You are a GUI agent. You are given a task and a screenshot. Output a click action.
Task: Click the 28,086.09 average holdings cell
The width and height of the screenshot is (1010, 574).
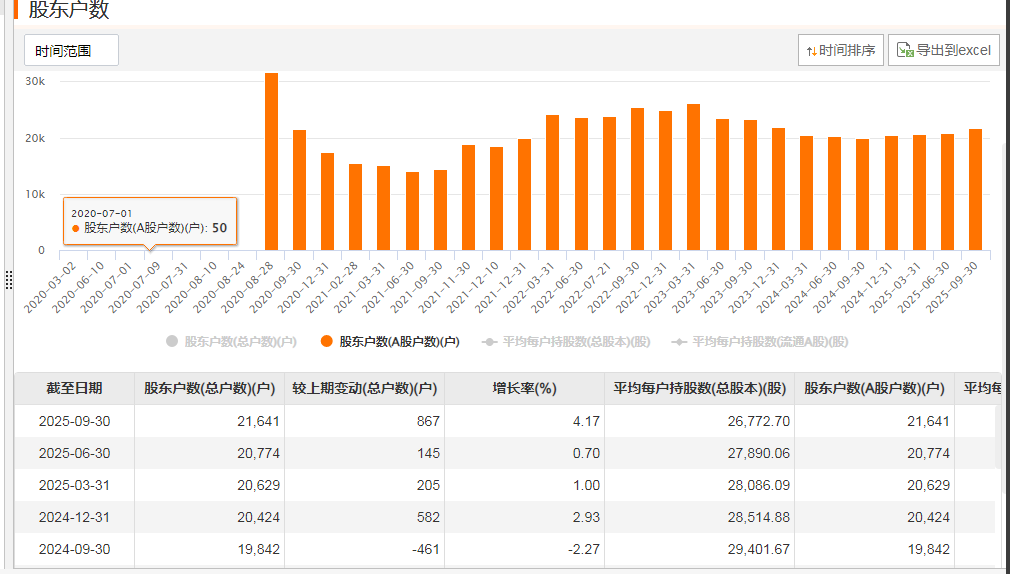(x=700, y=485)
